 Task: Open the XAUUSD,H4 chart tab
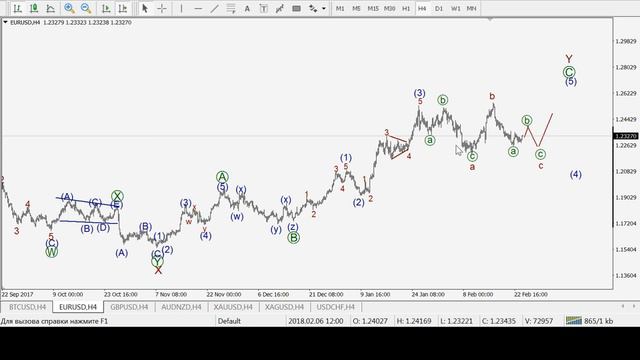coord(233,307)
